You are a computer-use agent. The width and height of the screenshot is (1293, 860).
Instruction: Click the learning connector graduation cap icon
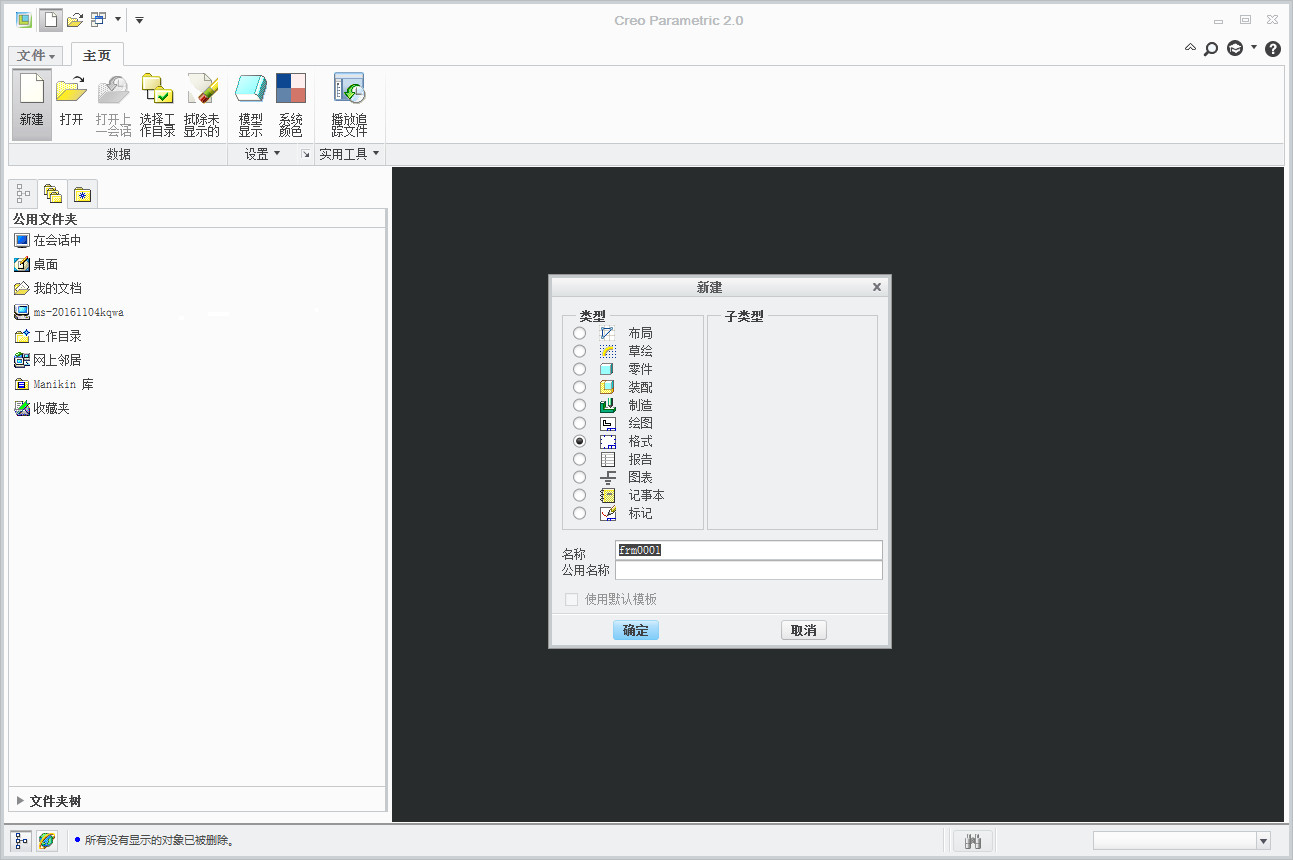pyautogui.click(x=1235, y=48)
